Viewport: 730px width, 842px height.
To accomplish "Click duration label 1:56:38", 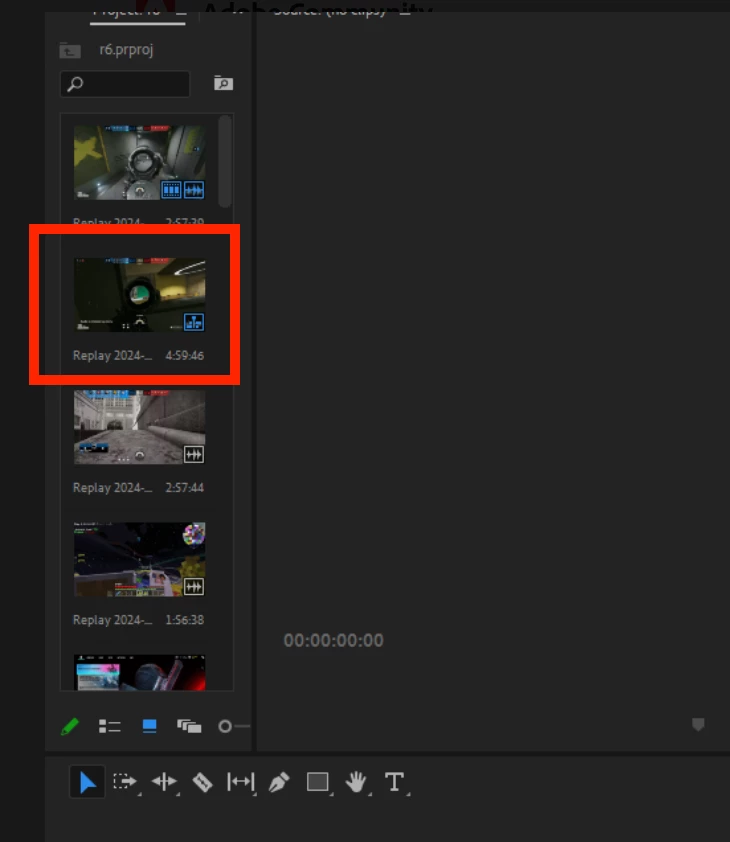I will pos(184,620).
